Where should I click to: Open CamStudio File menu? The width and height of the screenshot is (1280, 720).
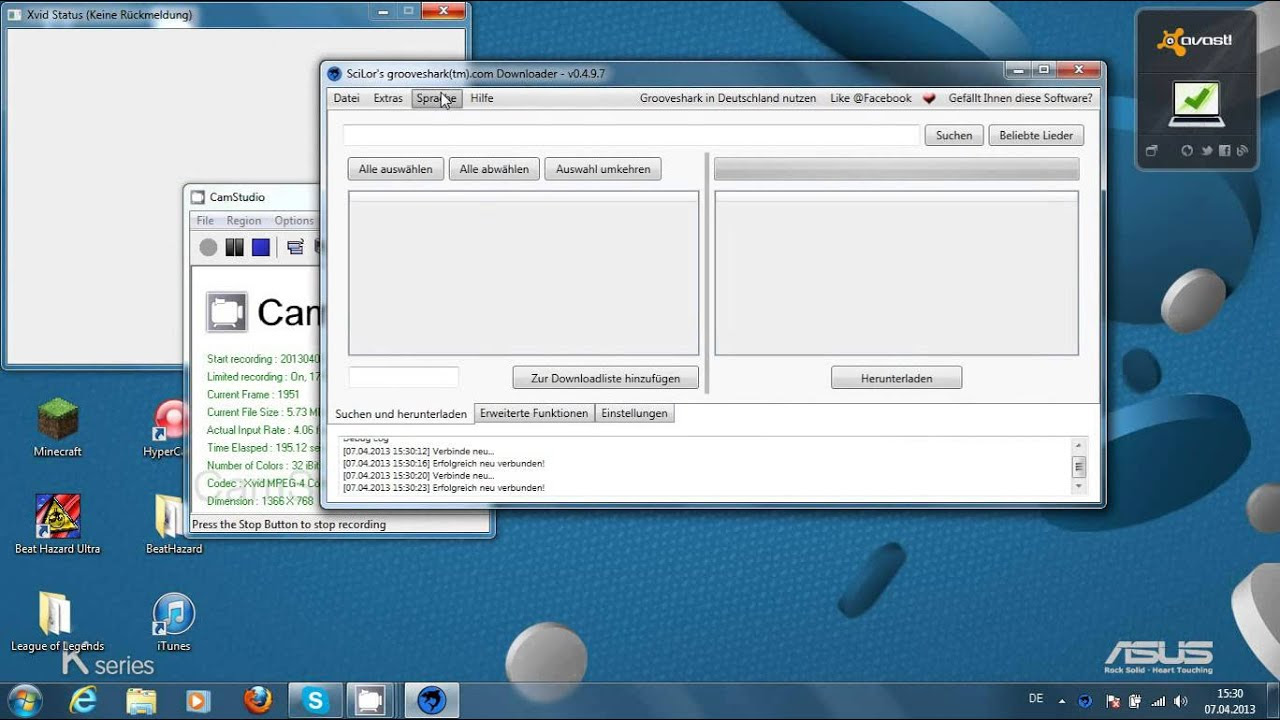point(205,221)
